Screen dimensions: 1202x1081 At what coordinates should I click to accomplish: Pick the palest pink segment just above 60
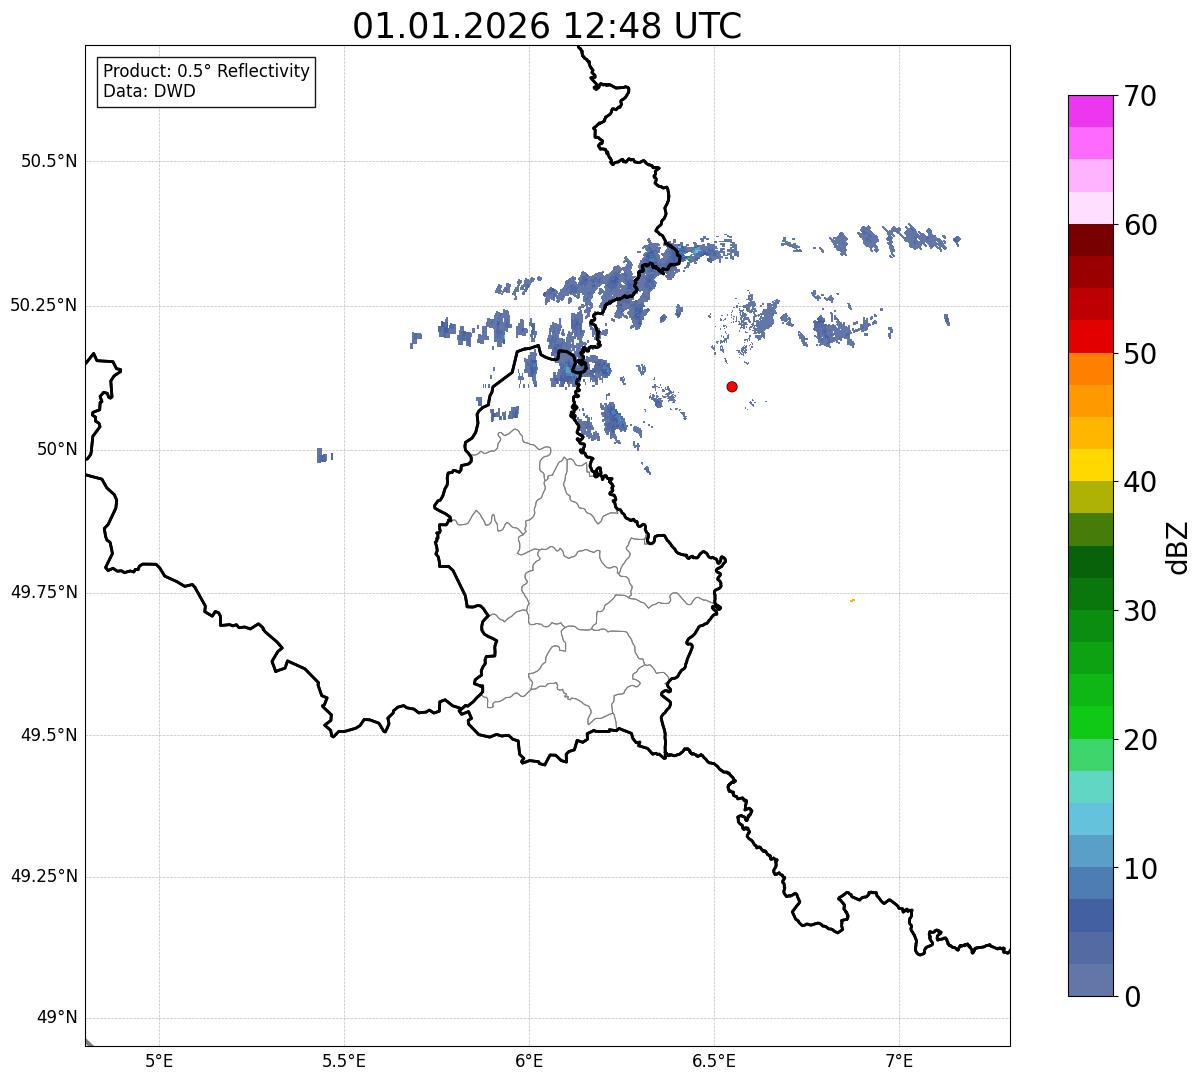pos(1090,208)
